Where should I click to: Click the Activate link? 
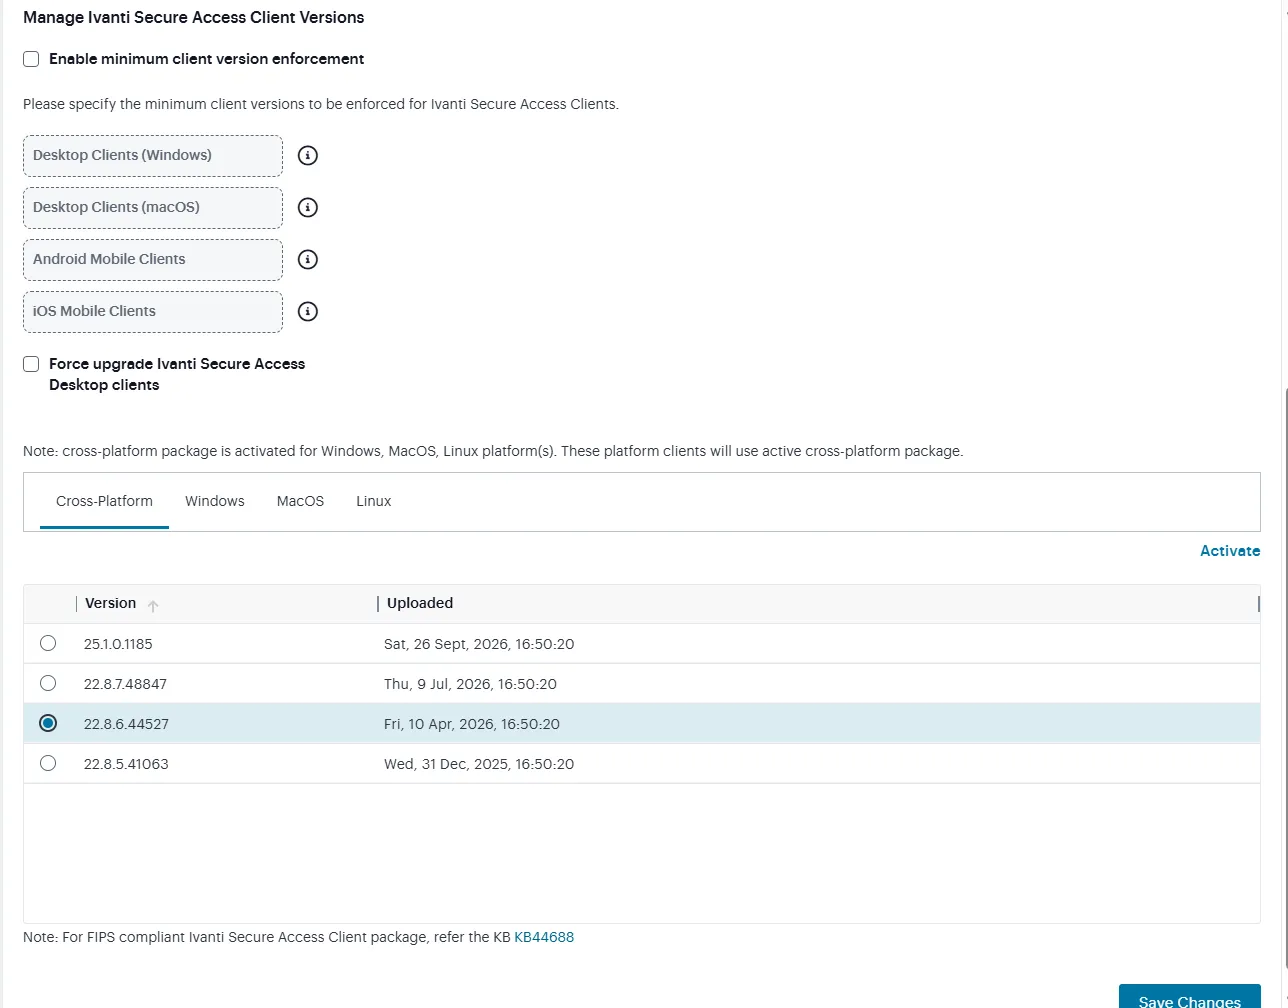[x=1230, y=551]
